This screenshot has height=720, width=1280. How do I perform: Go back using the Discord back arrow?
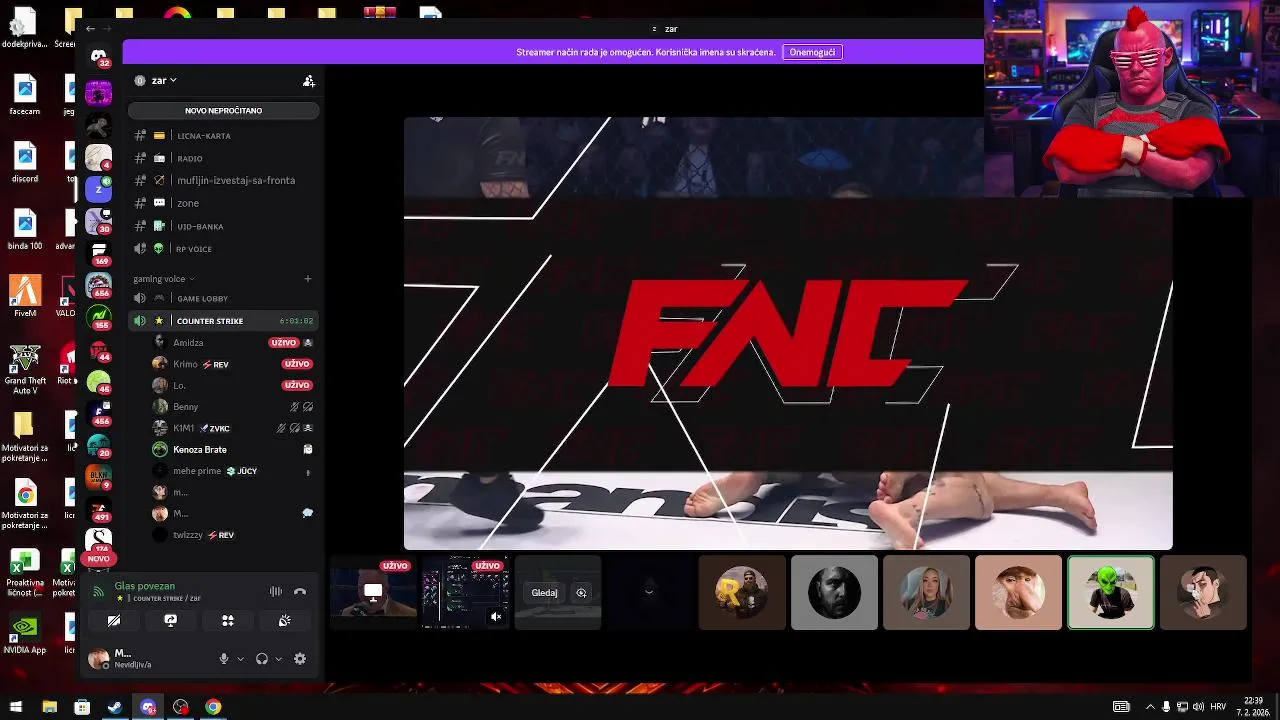91,29
